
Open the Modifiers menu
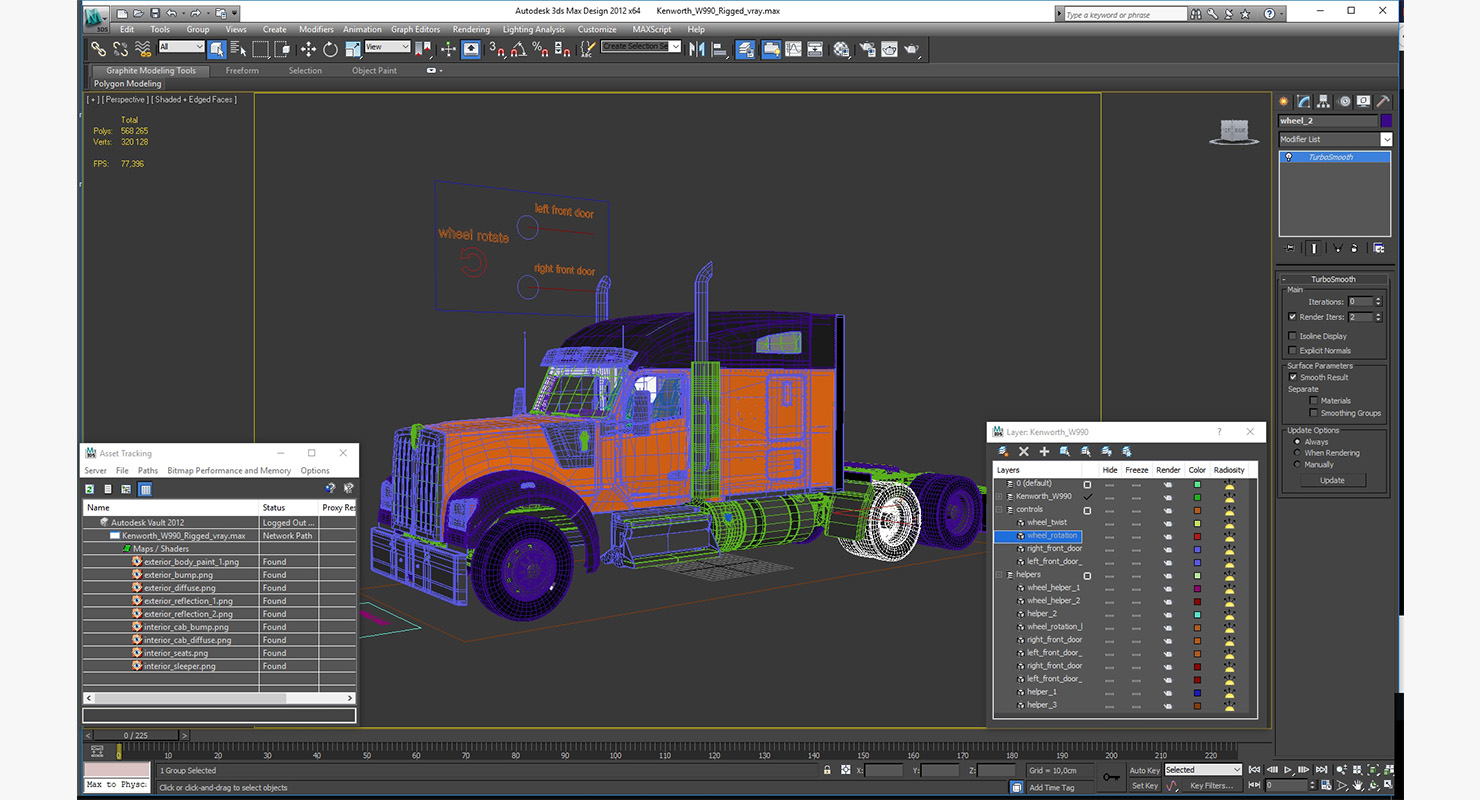316,29
